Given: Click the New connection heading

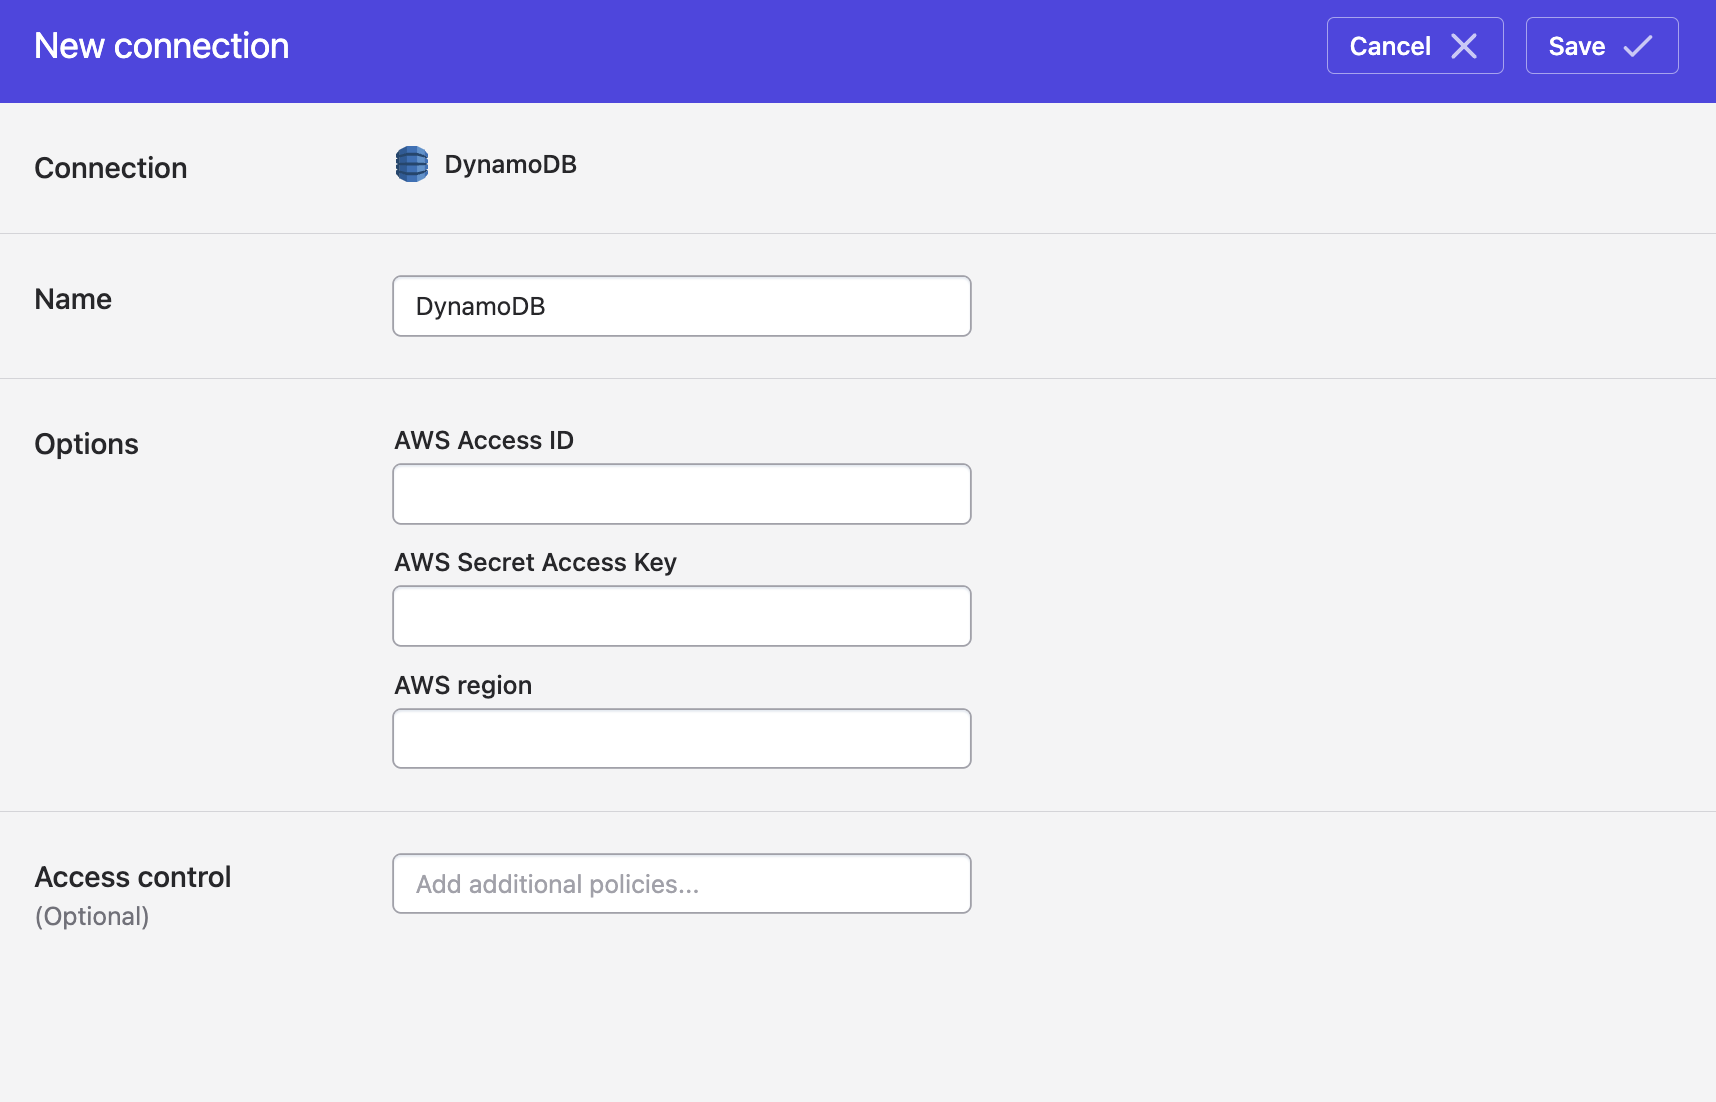Looking at the screenshot, I should pos(162,46).
